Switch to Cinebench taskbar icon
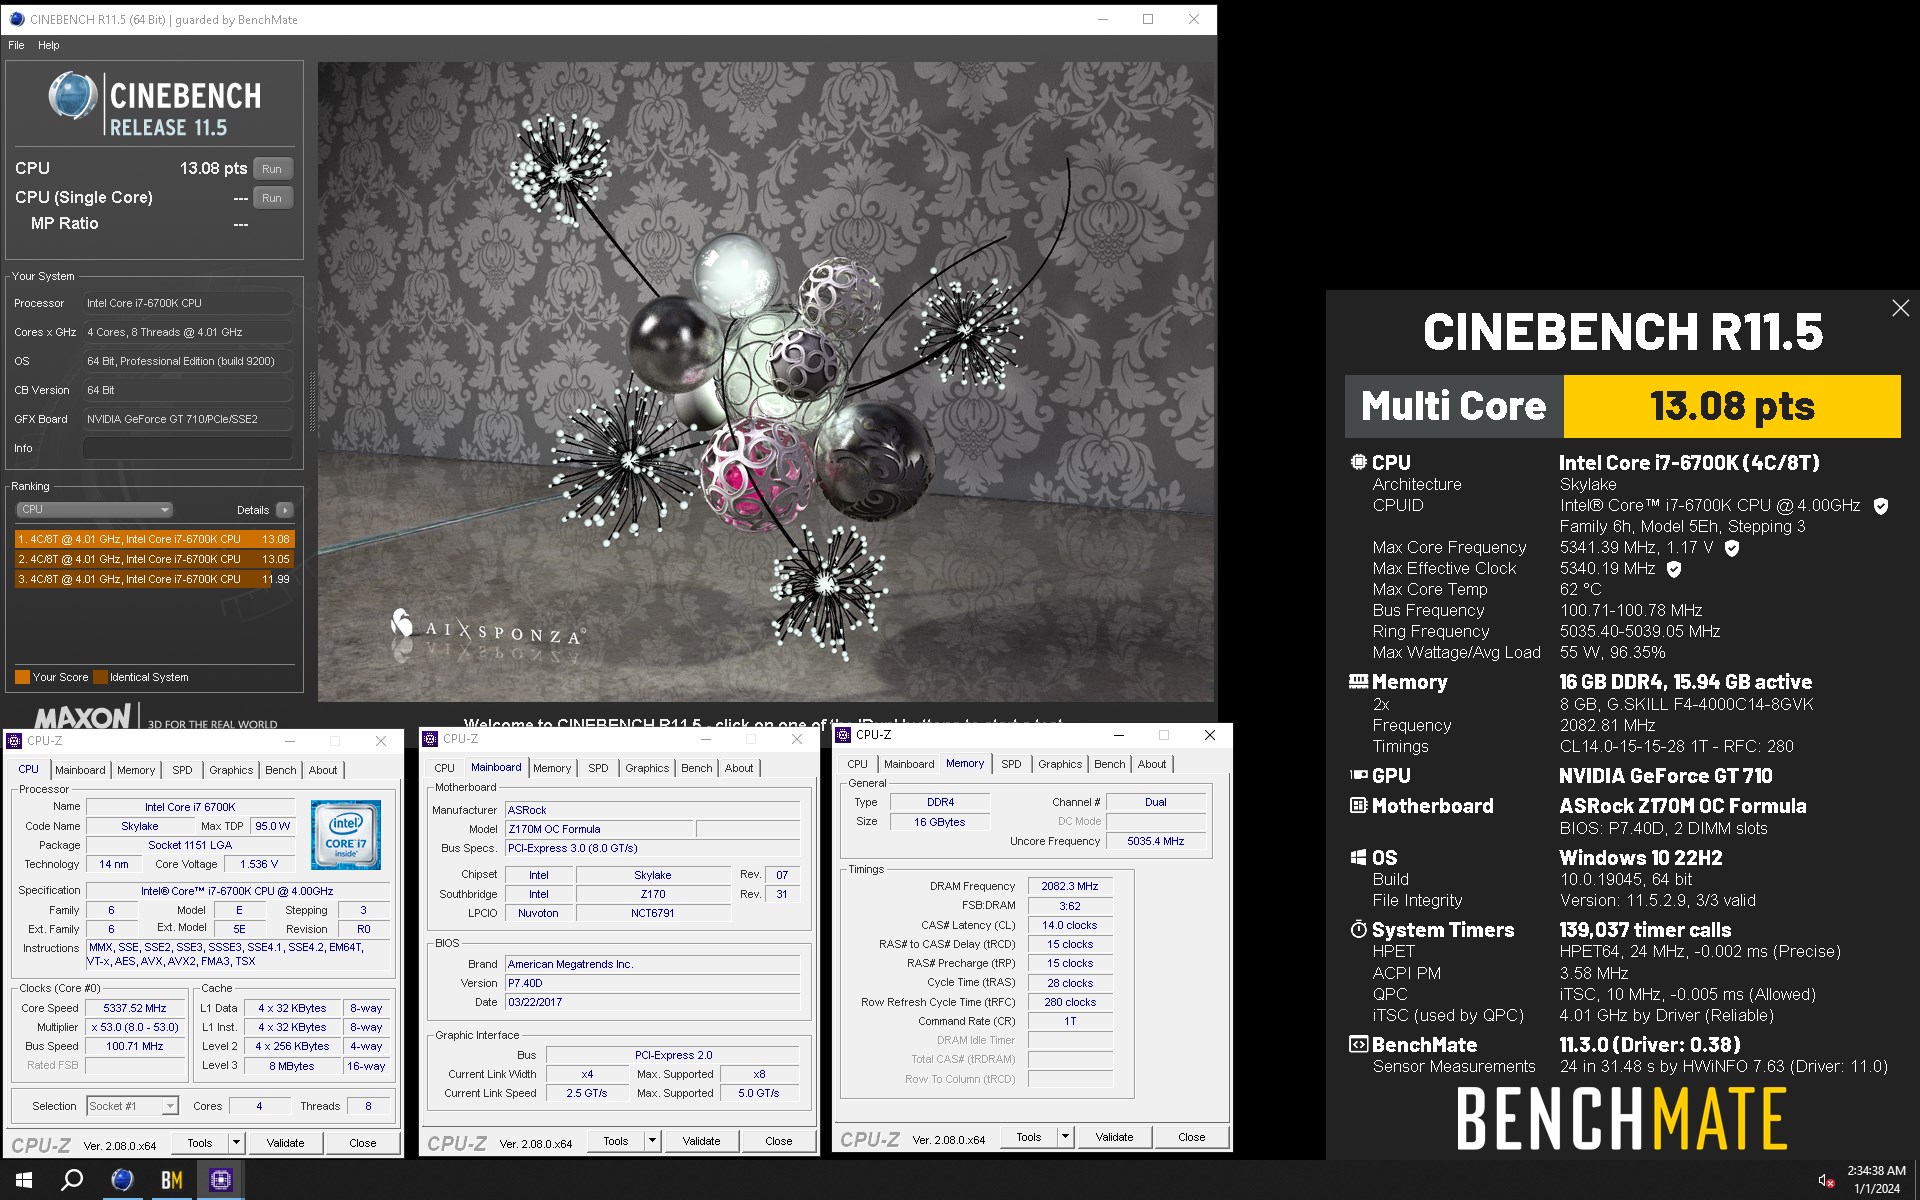The width and height of the screenshot is (1920, 1200). click(122, 1180)
